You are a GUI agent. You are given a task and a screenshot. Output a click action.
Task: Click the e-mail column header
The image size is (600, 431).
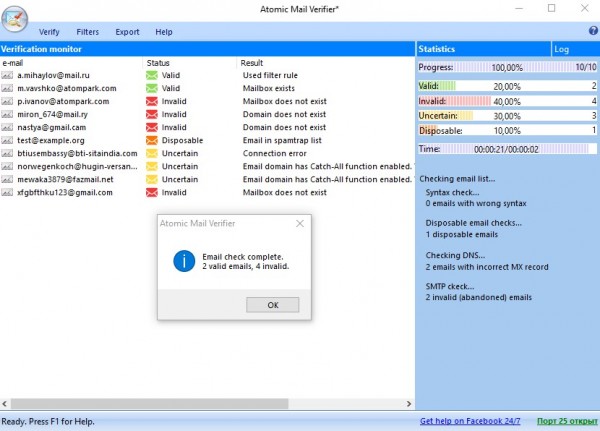pos(71,63)
